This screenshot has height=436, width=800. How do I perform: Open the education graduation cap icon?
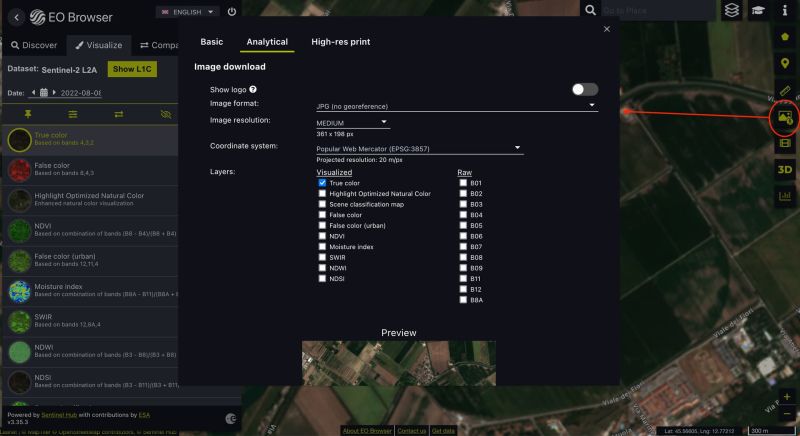[758, 10]
